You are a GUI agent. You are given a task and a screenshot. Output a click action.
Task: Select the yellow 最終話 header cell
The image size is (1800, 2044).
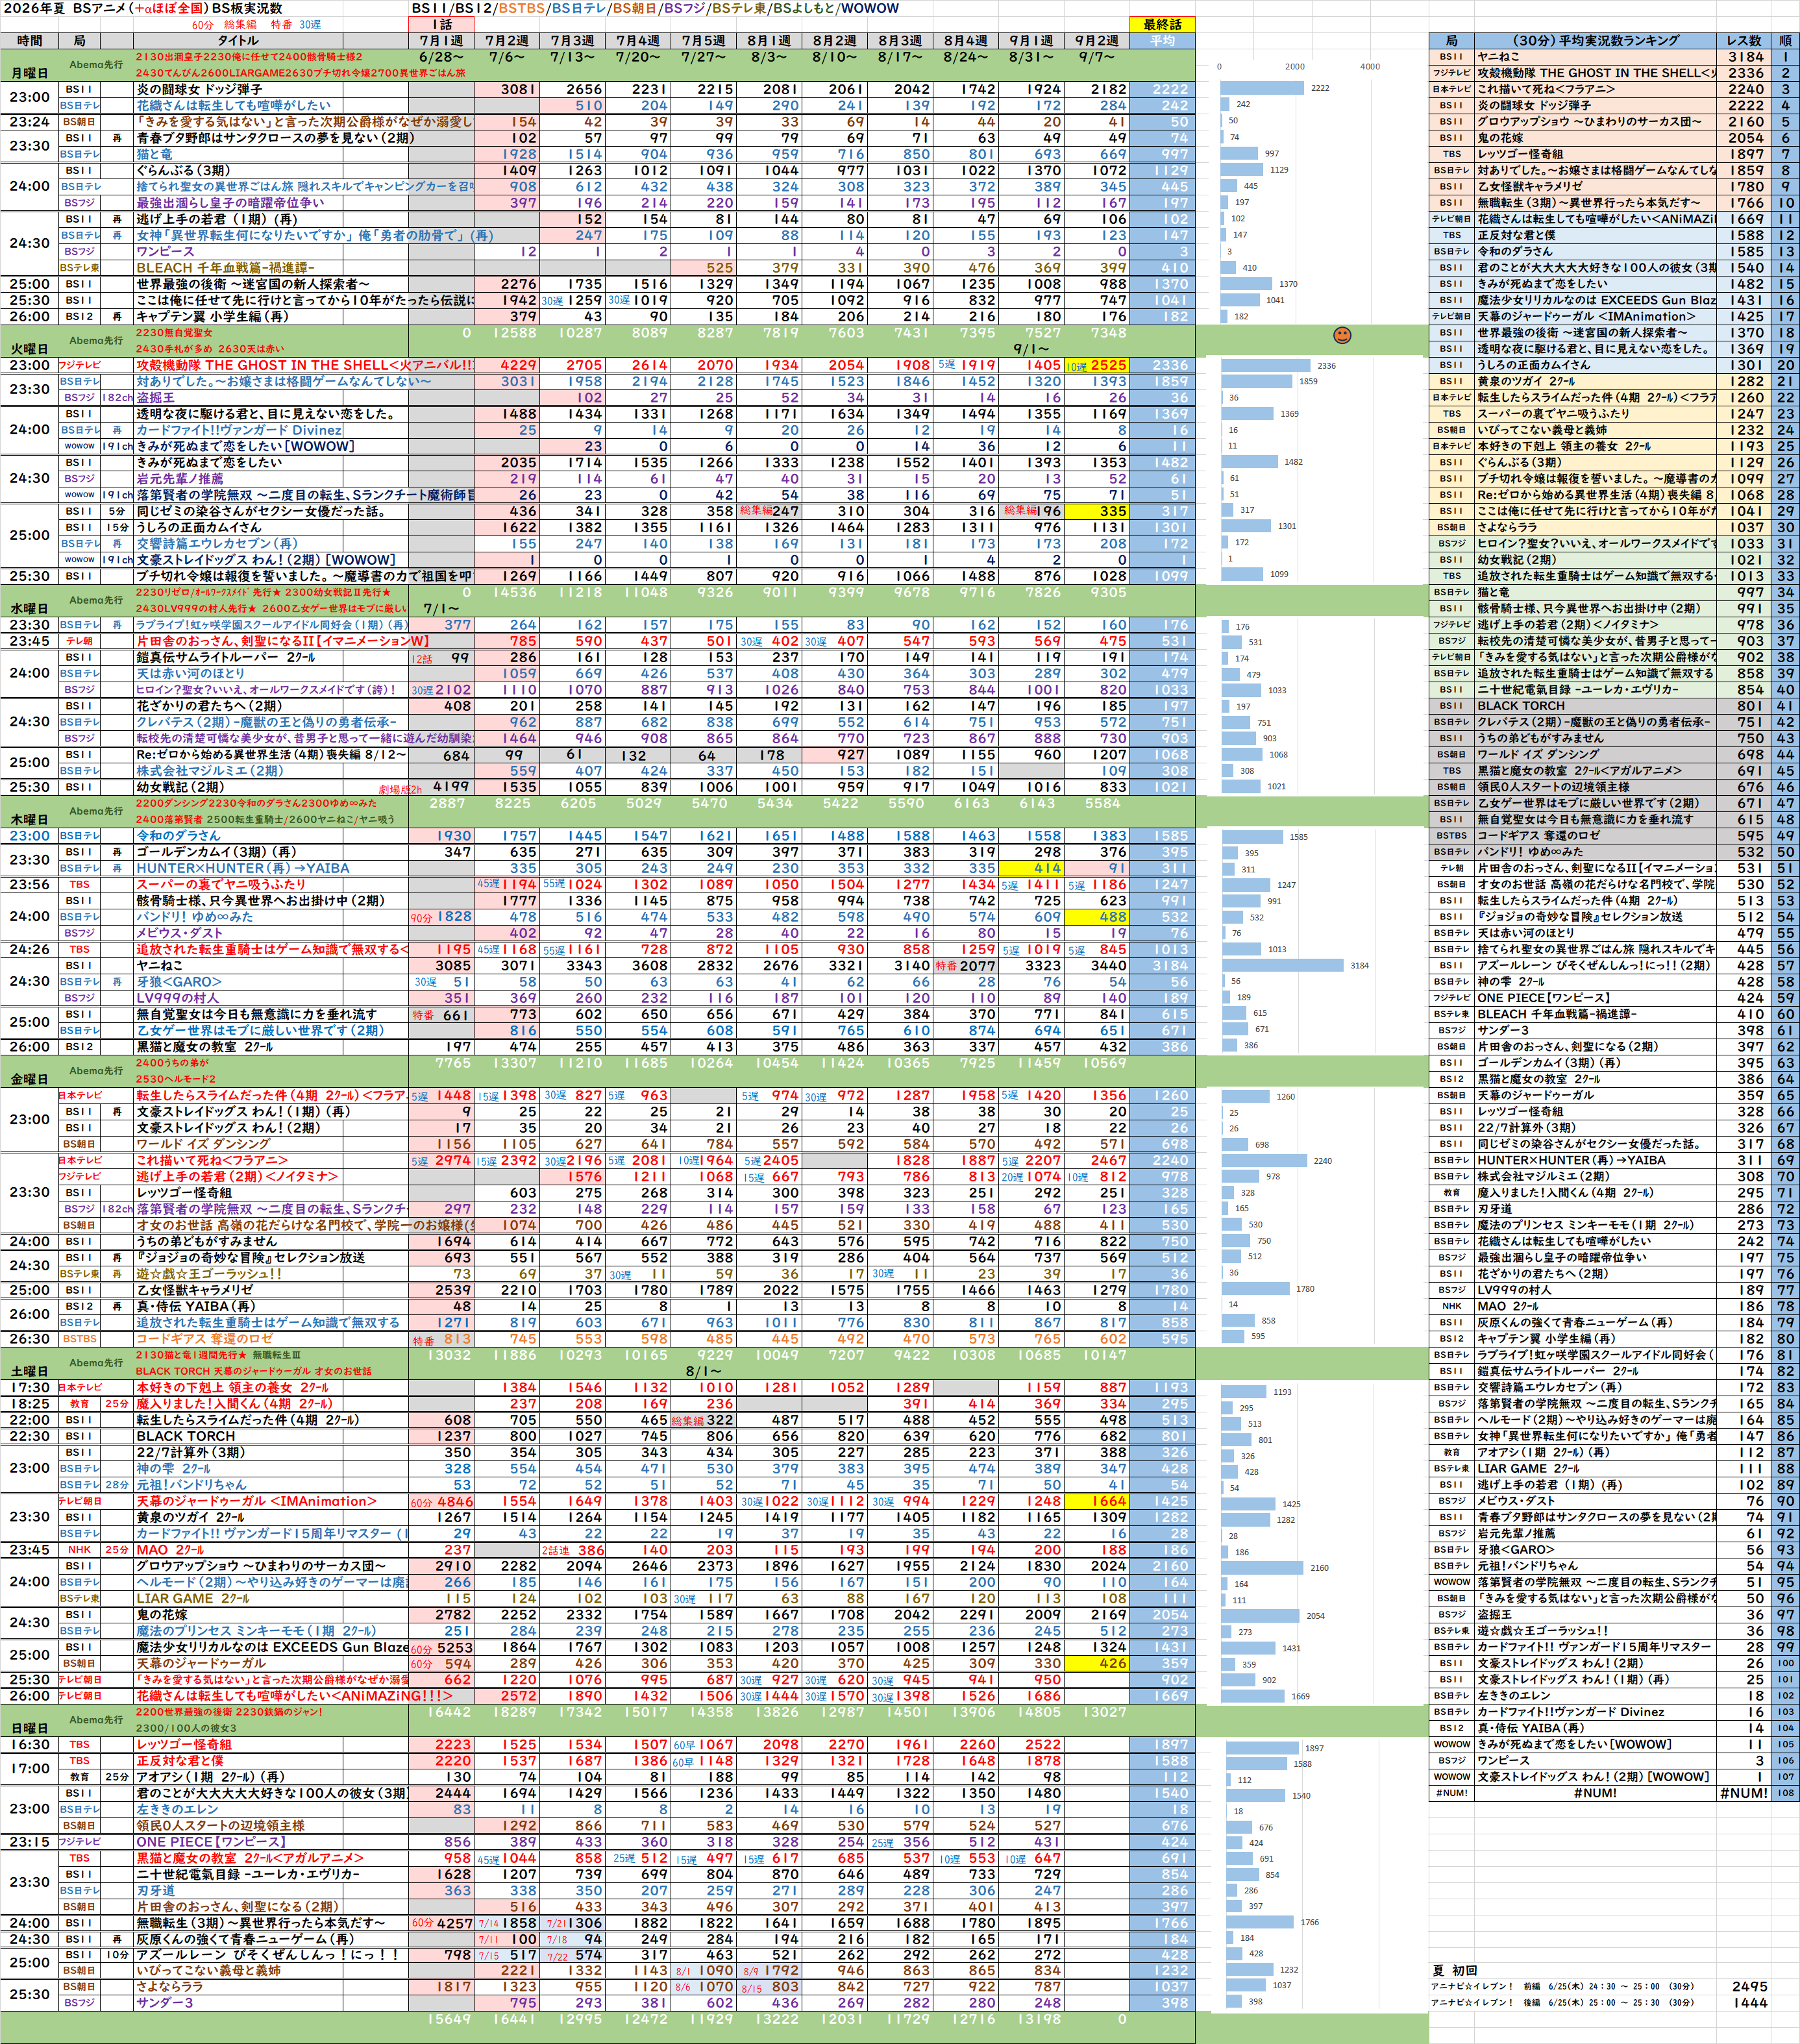(x=1162, y=24)
